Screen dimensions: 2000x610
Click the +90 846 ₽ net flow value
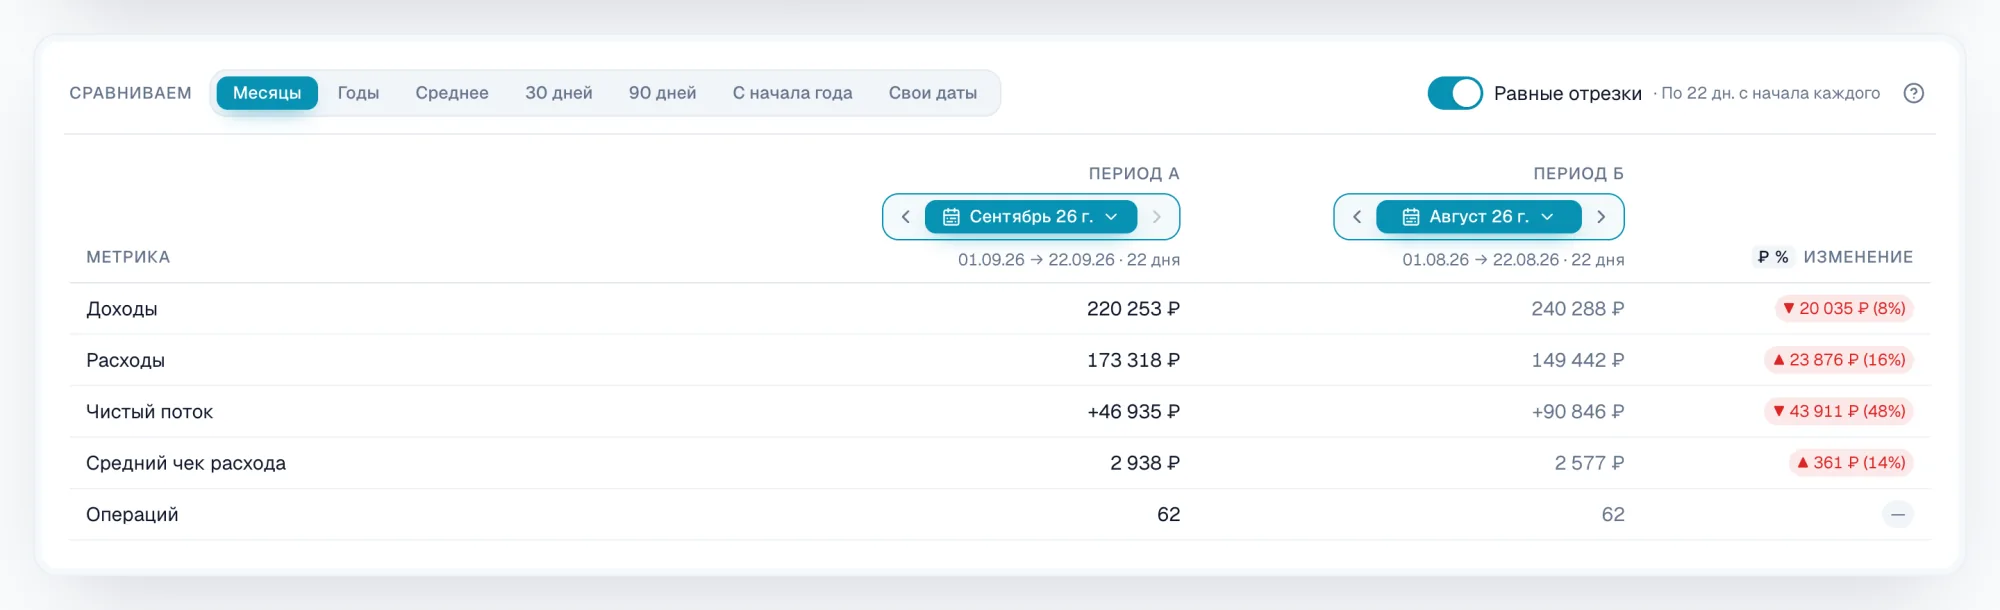1577,412
